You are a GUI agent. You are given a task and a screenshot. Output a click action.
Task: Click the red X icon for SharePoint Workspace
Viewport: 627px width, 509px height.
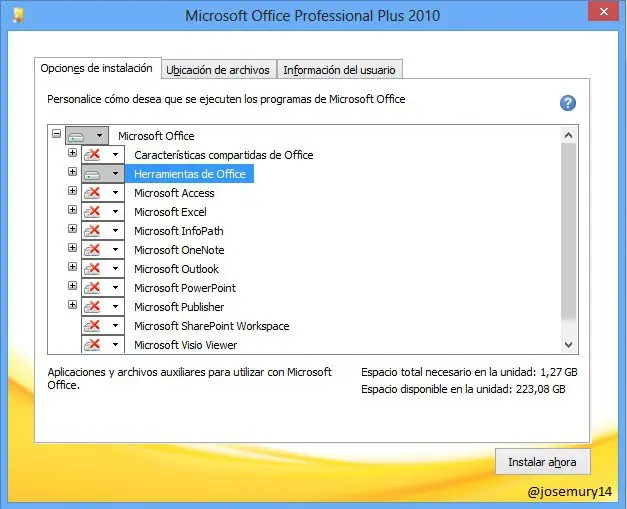92,325
